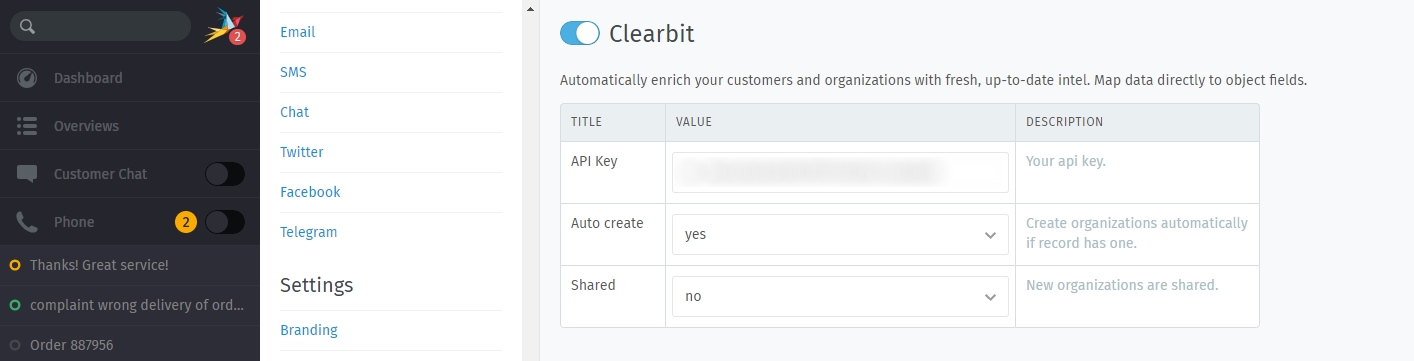Open the Twitter channel settings

tap(302, 152)
